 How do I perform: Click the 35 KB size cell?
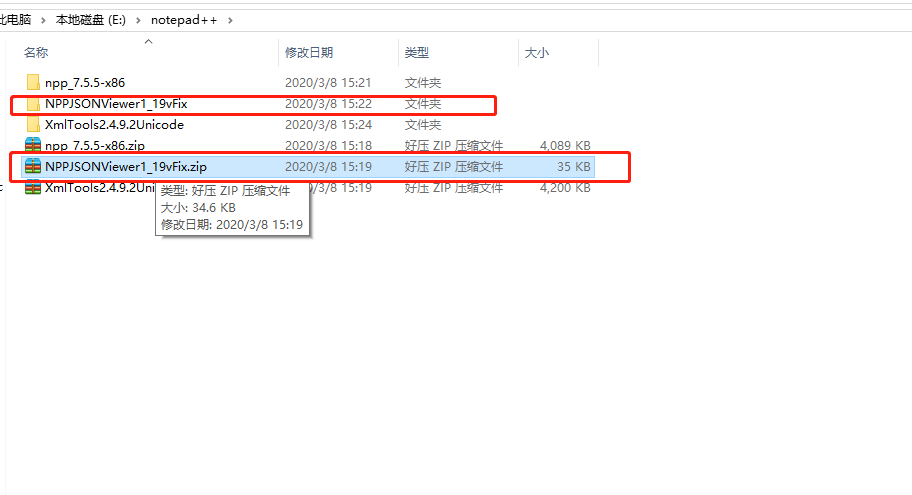coord(574,166)
